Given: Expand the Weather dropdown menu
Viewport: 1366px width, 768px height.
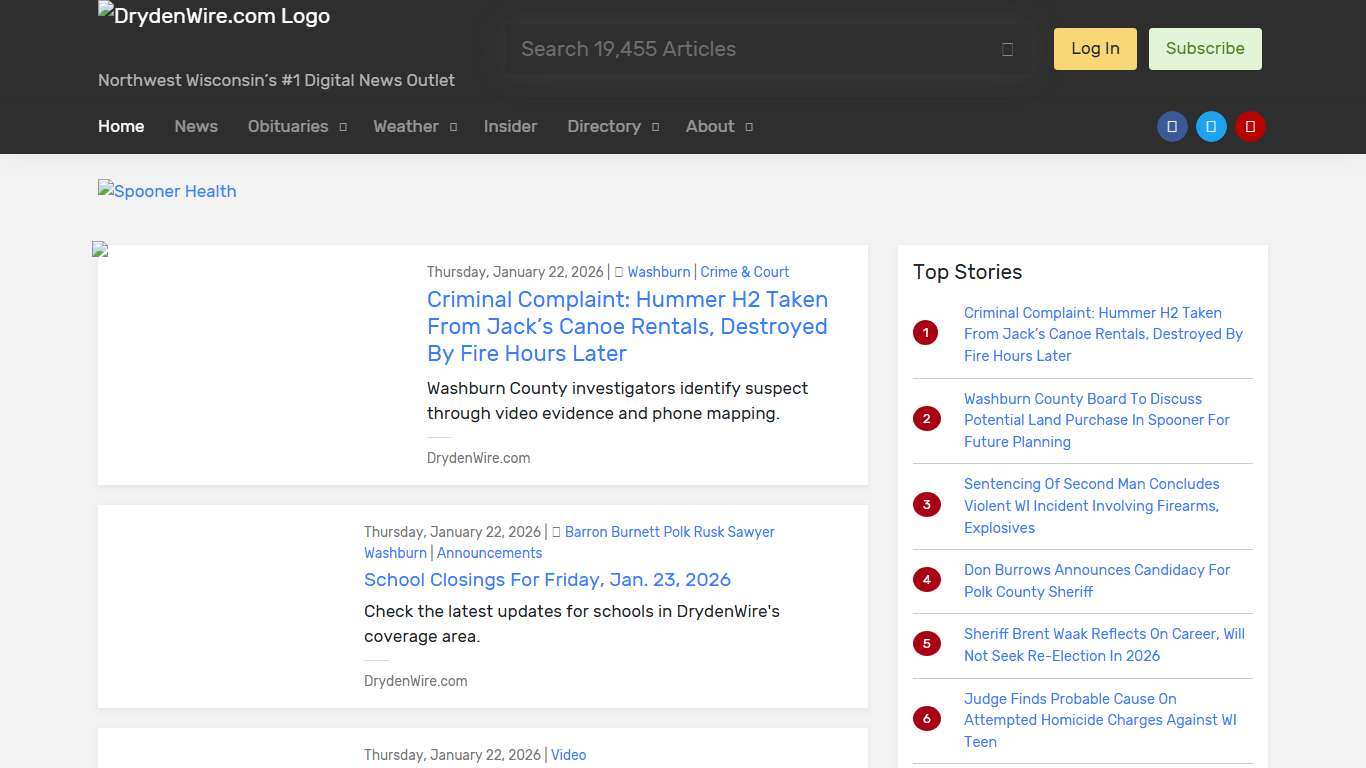Looking at the screenshot, I should pyautogui.click(x=414, y=127).
